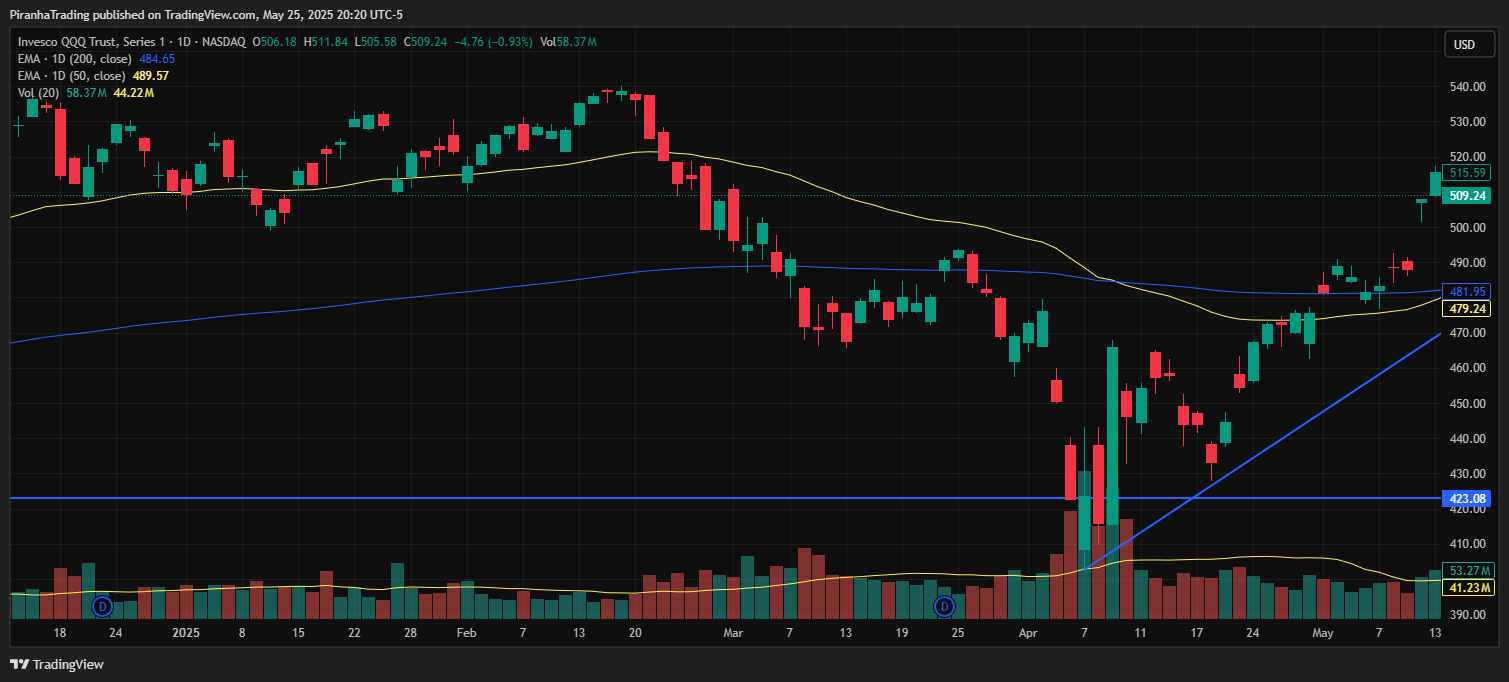Click the 390.00 price axis tick
Screen dimensions: 1509x682
(1467, 615)
